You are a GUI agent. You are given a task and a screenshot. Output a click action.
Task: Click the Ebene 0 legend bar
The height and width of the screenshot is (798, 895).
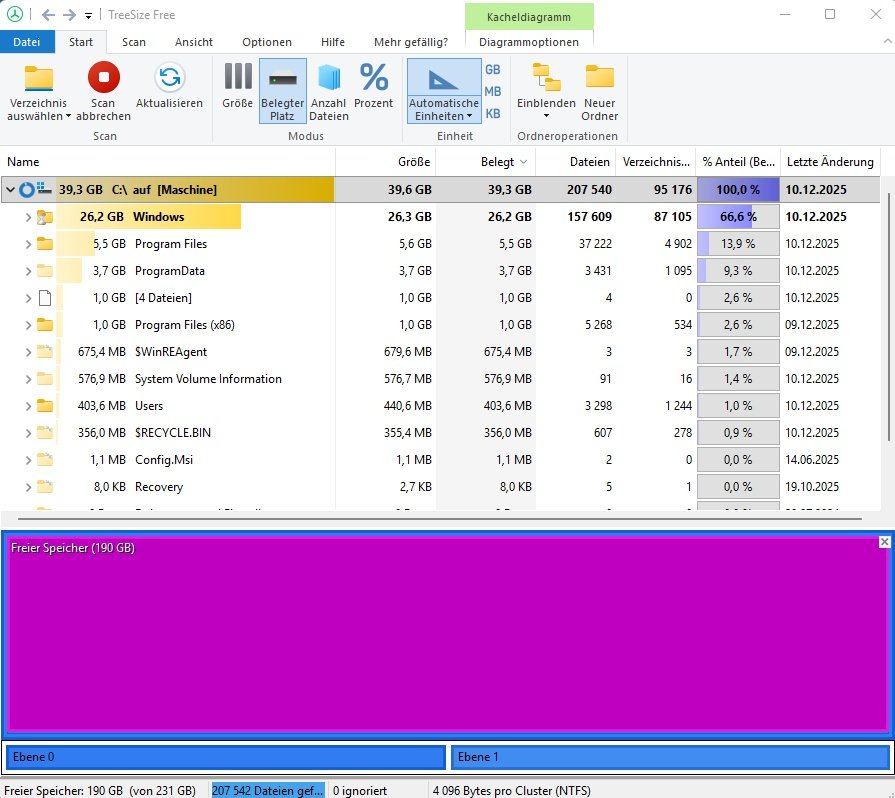point(226,757)
